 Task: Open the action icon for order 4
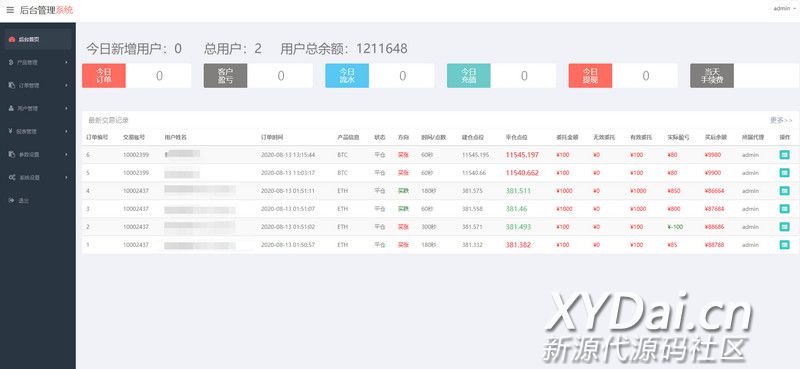click(784, 191)
